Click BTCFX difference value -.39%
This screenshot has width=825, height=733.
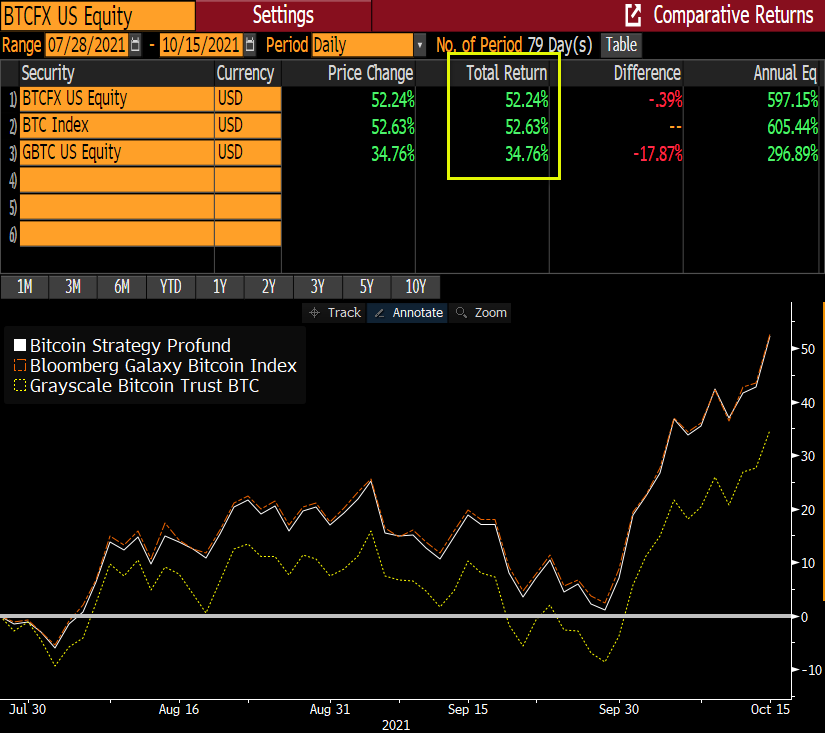click(x=665, y=99)
